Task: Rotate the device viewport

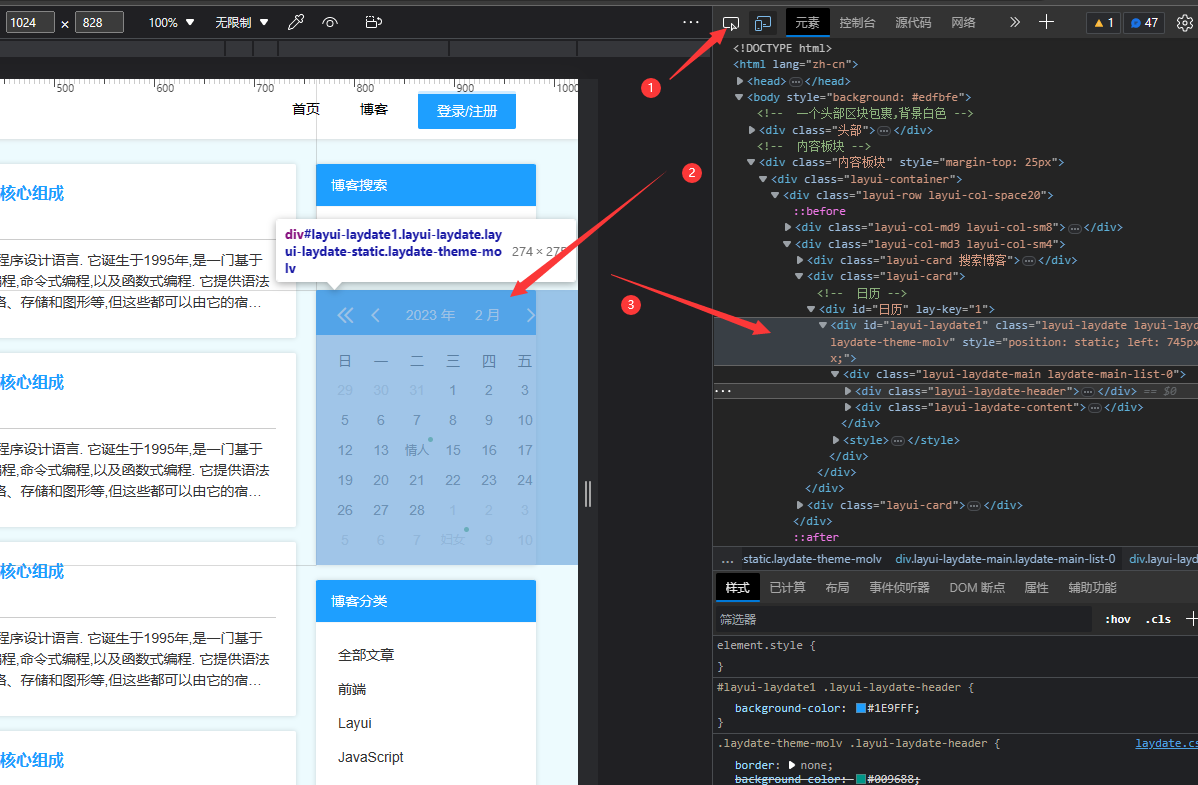Action: click(x=374, y=22)
